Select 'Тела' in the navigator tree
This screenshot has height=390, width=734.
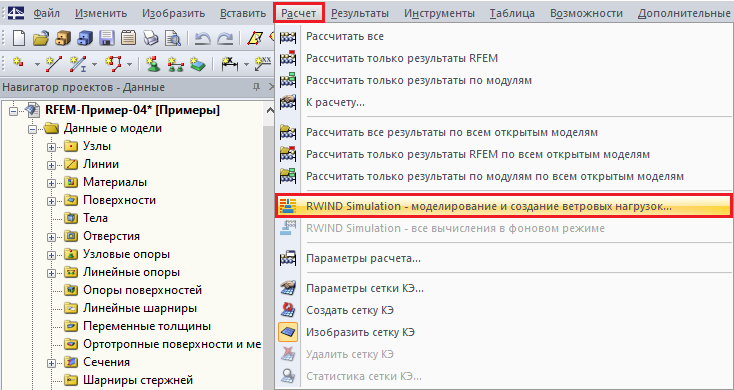coord(95,219)
